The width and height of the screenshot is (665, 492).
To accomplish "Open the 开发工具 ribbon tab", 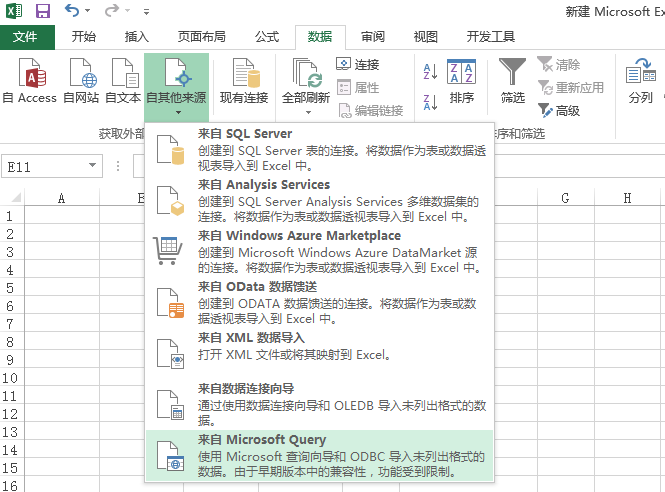I will pos(491,37).
